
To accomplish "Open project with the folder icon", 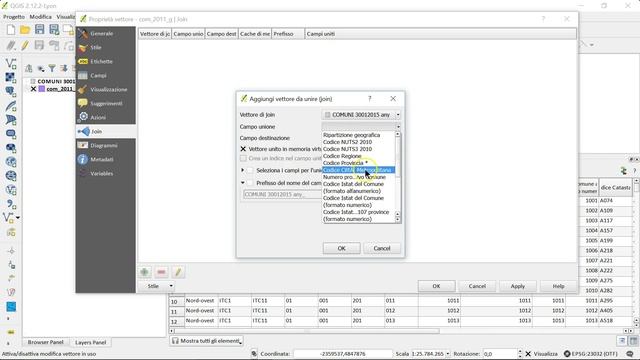I will tap(25, 29).
